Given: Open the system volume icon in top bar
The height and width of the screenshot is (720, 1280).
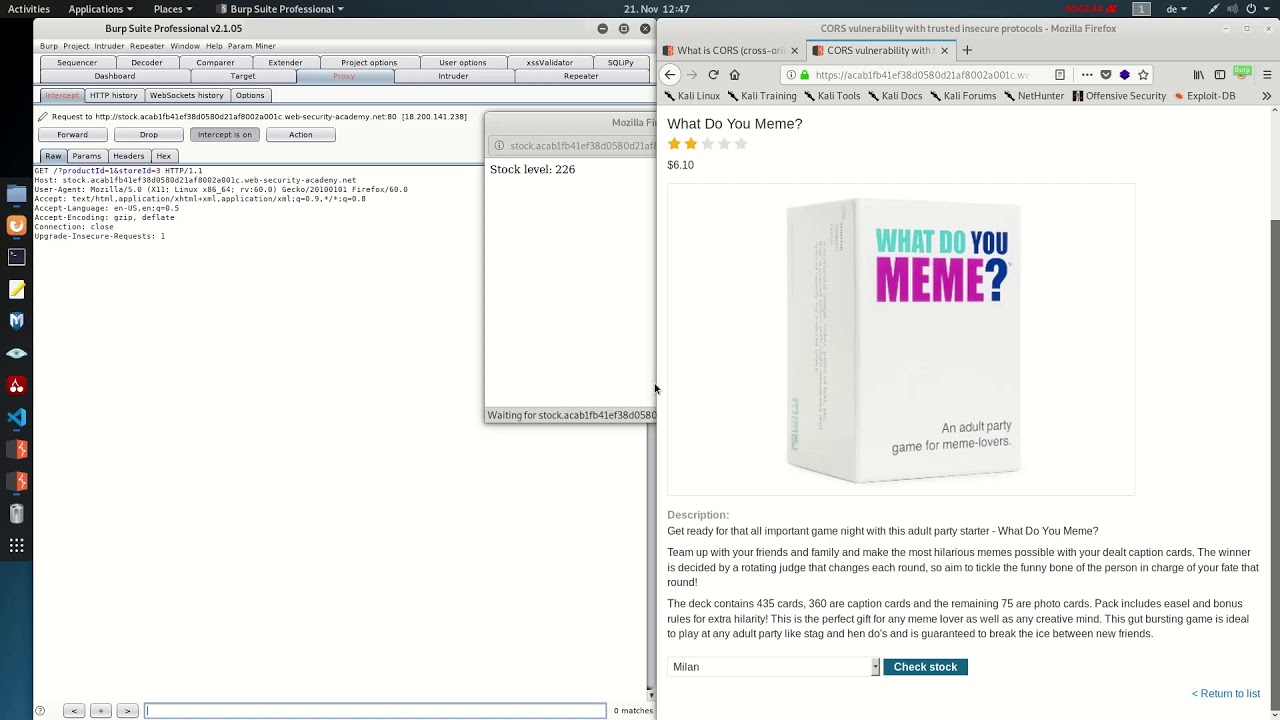Looking at the screenshot, I should [1231, 9].
